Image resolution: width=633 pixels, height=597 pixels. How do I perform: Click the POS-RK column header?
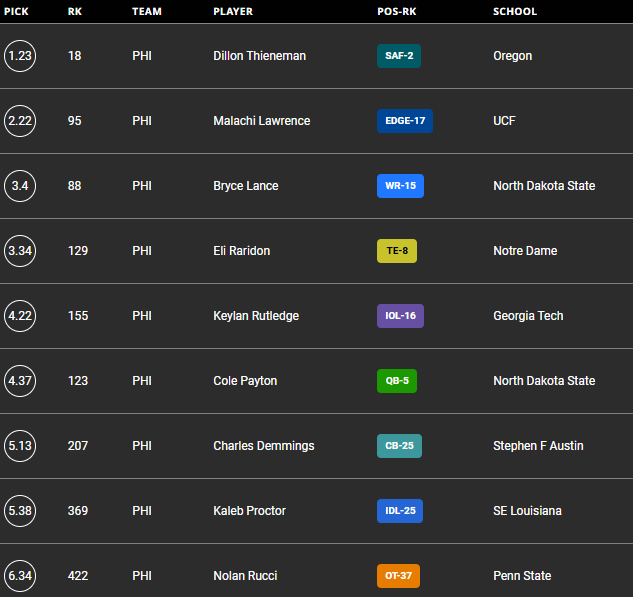click(398, 12)
